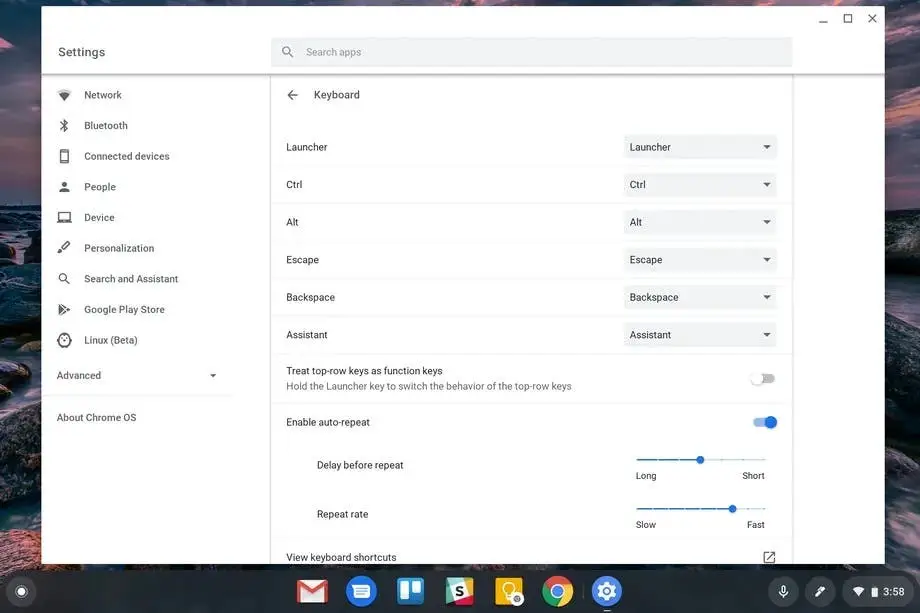Open the launcher circle button

(22, 591)
